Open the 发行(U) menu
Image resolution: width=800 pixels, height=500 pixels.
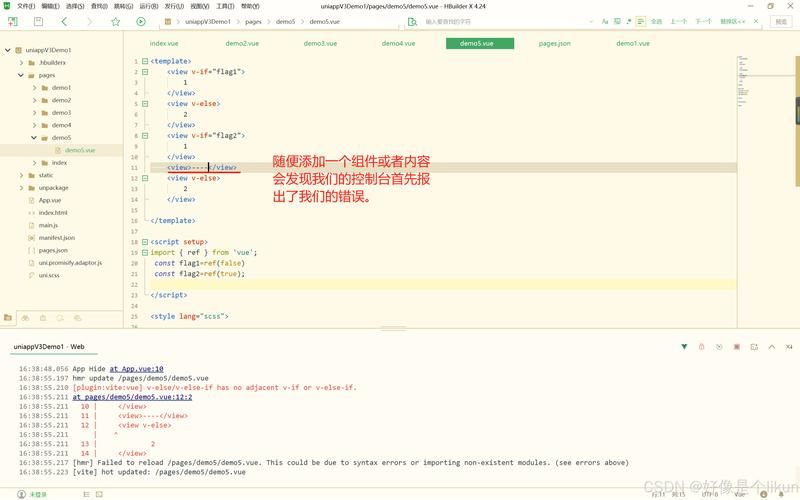(x=174, y=6)
